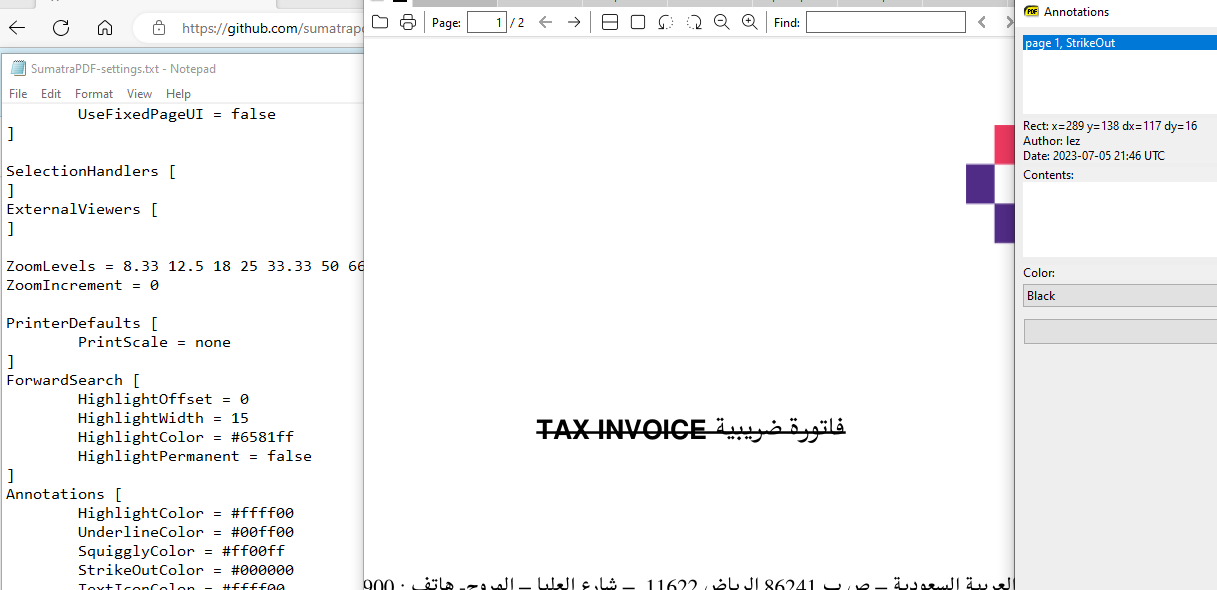Open Notepad's Format menu
This screenshot has height=590, width=1217.
93,93
